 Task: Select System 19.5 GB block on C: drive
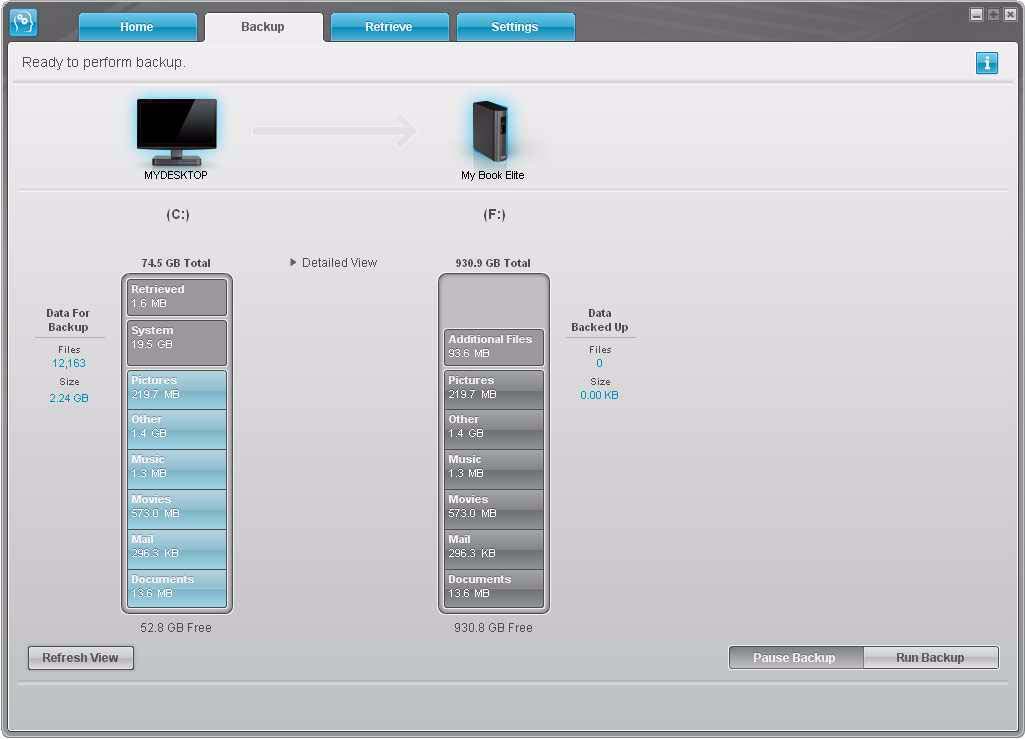[x=176, y=343]
